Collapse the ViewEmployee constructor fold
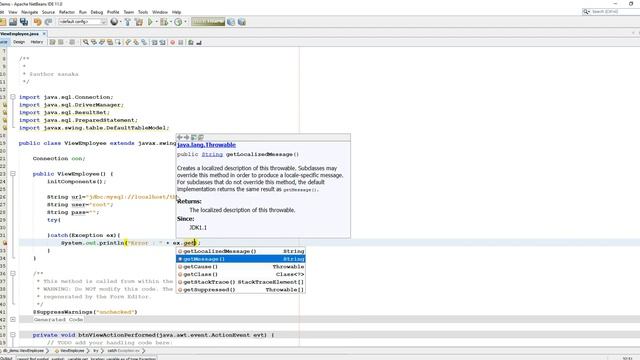Image resolution: width=640 pixels, height=360 pixels. click(13, 174)
